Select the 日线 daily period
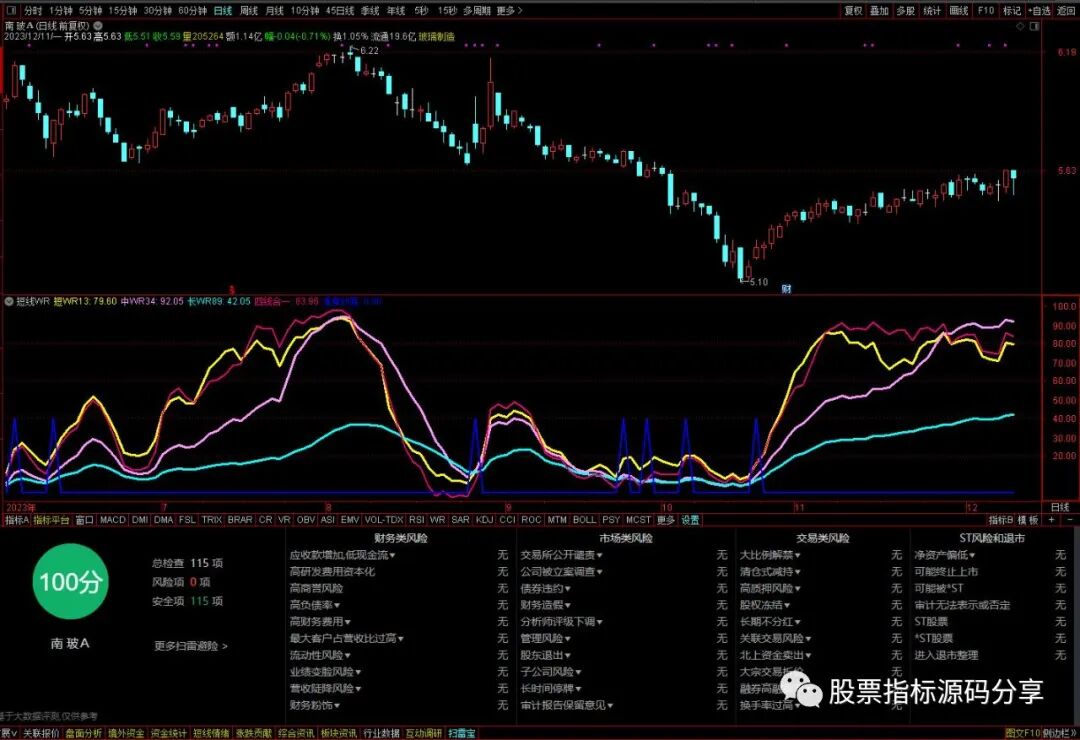 (x=222, y=11)
